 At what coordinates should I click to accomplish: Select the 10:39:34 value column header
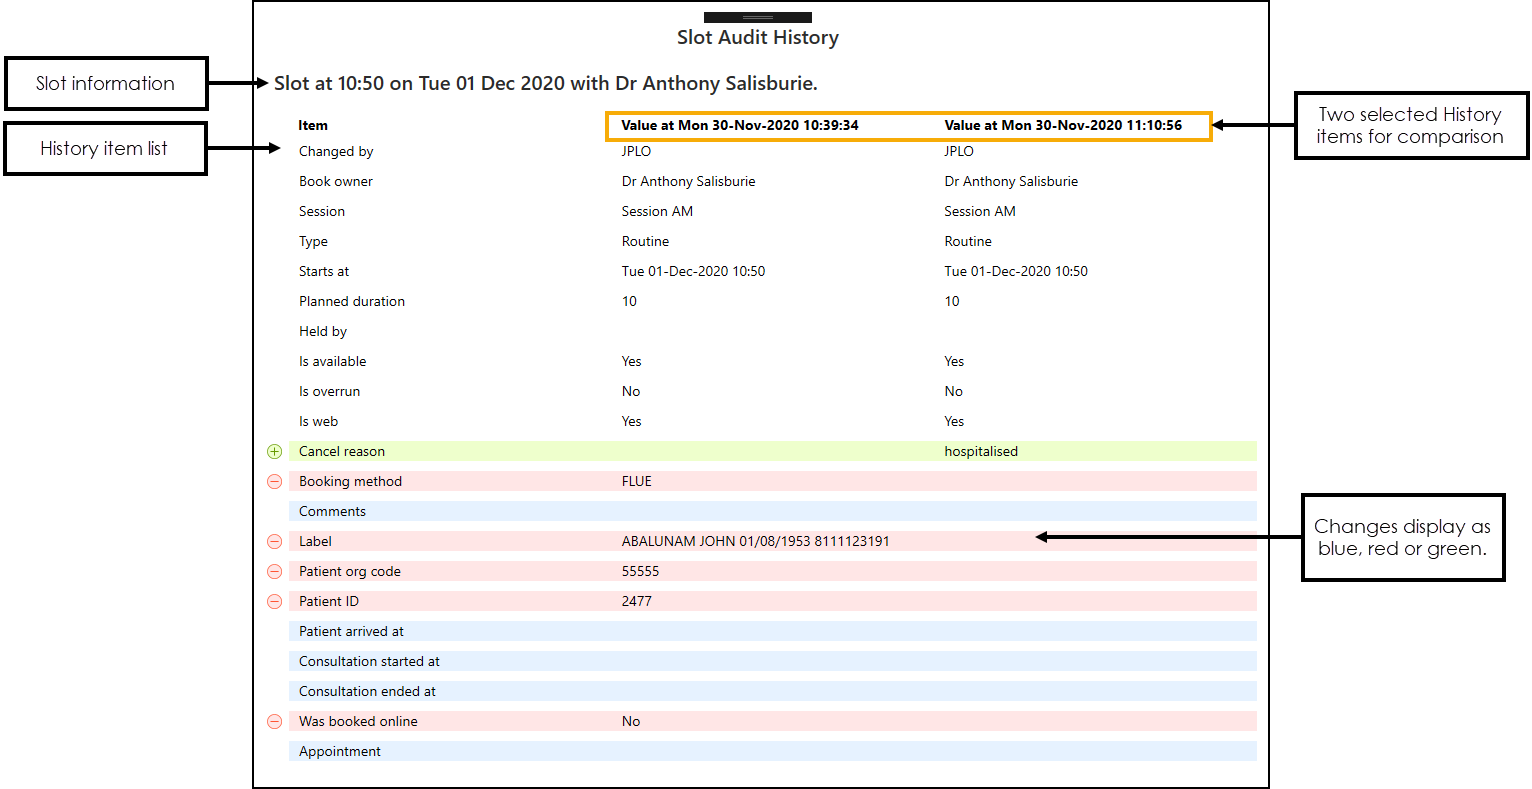pyautogui.click(x=739, y=125)
